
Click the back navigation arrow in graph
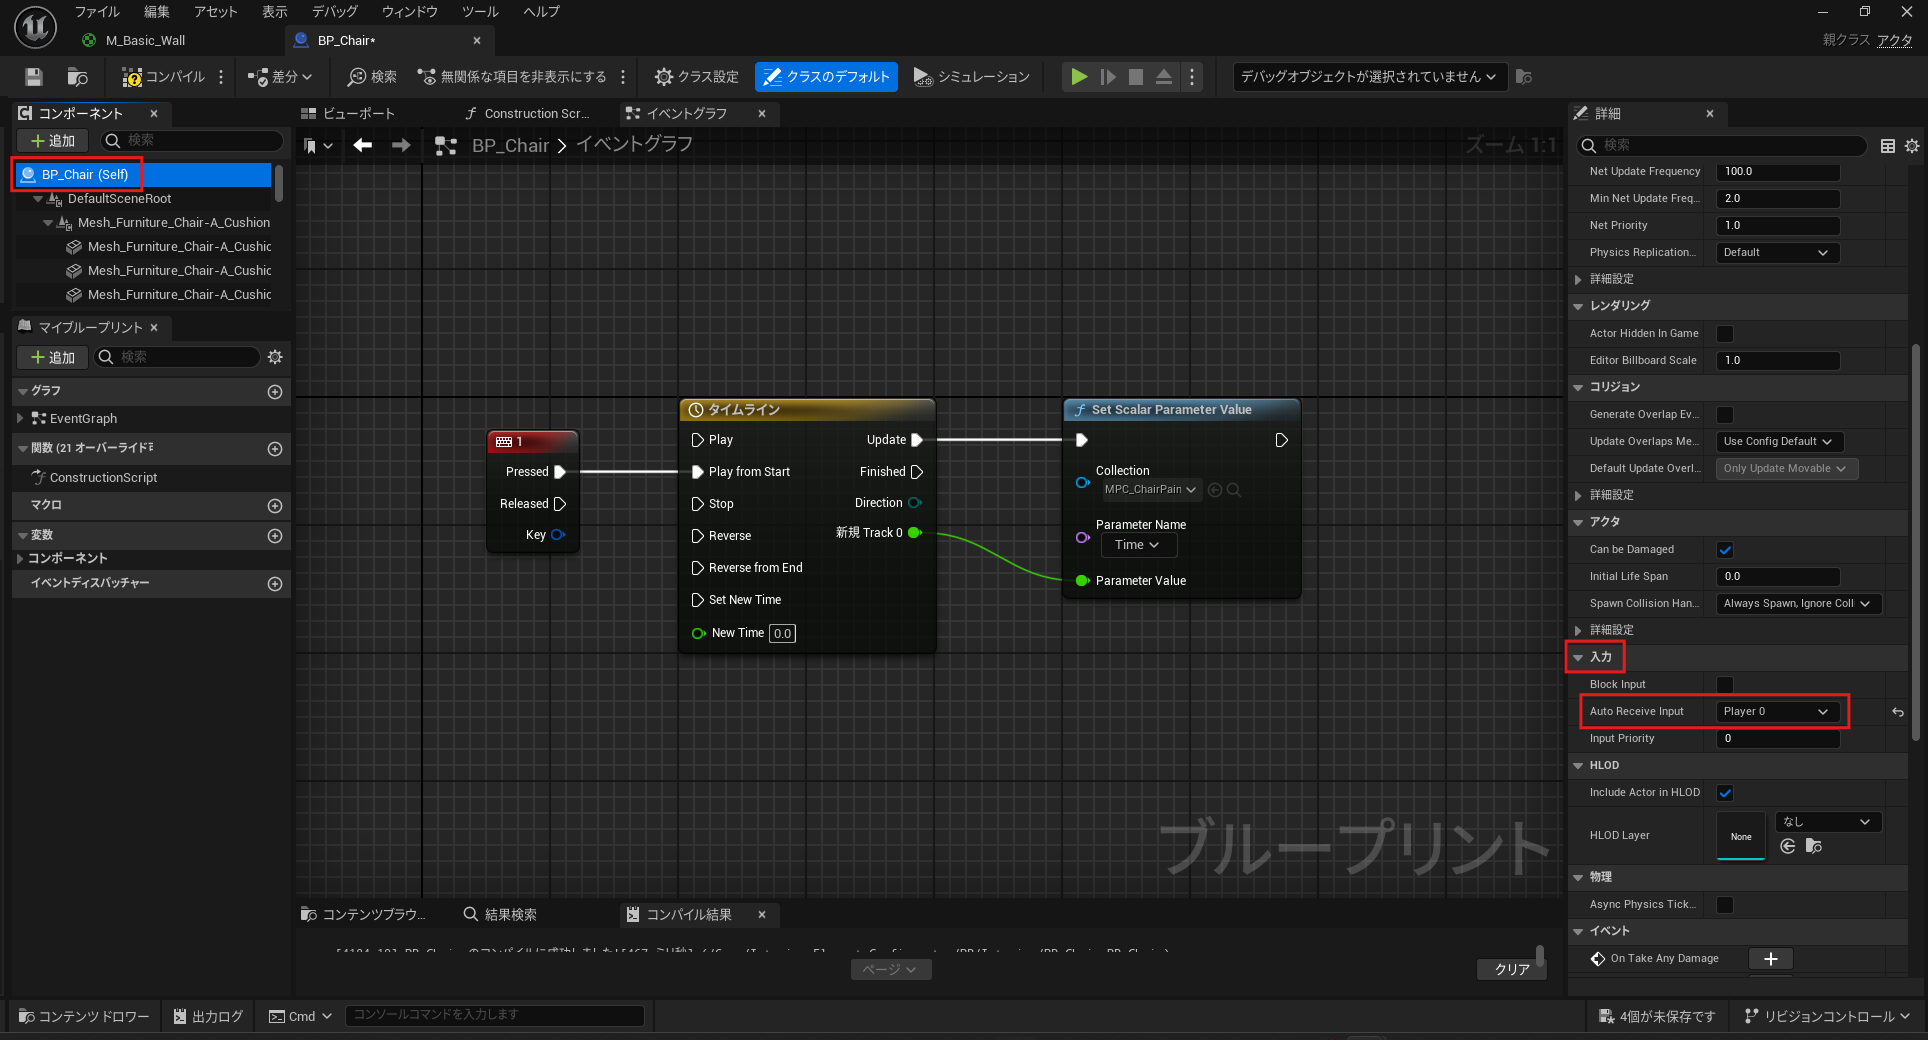point(363,145)
